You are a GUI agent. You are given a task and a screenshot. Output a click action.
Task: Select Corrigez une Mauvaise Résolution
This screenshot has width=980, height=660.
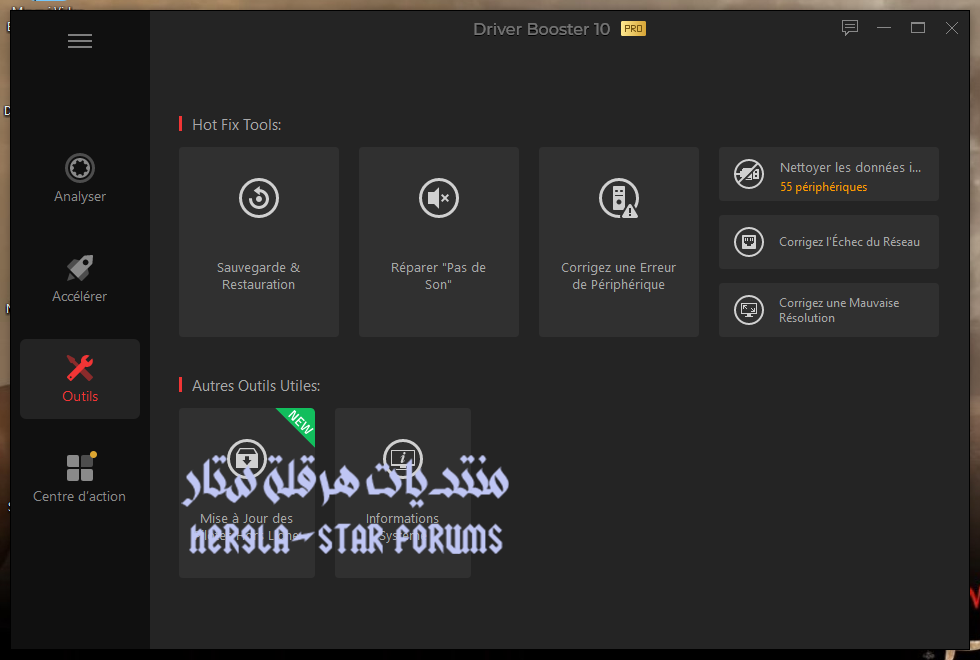(x=829, y=310)
